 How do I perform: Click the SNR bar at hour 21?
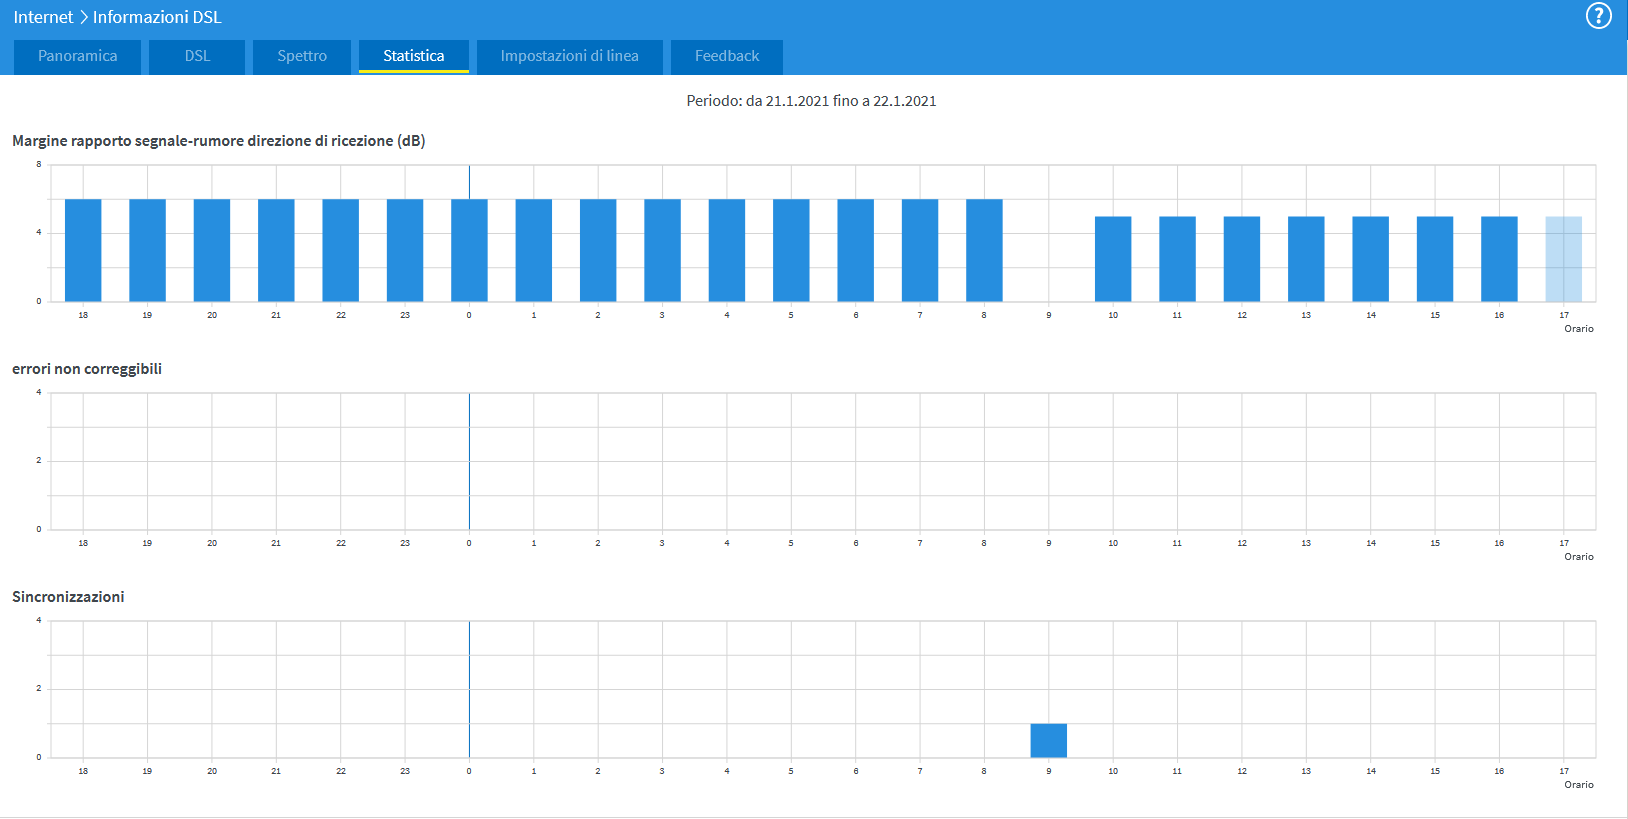click(276, 250)
